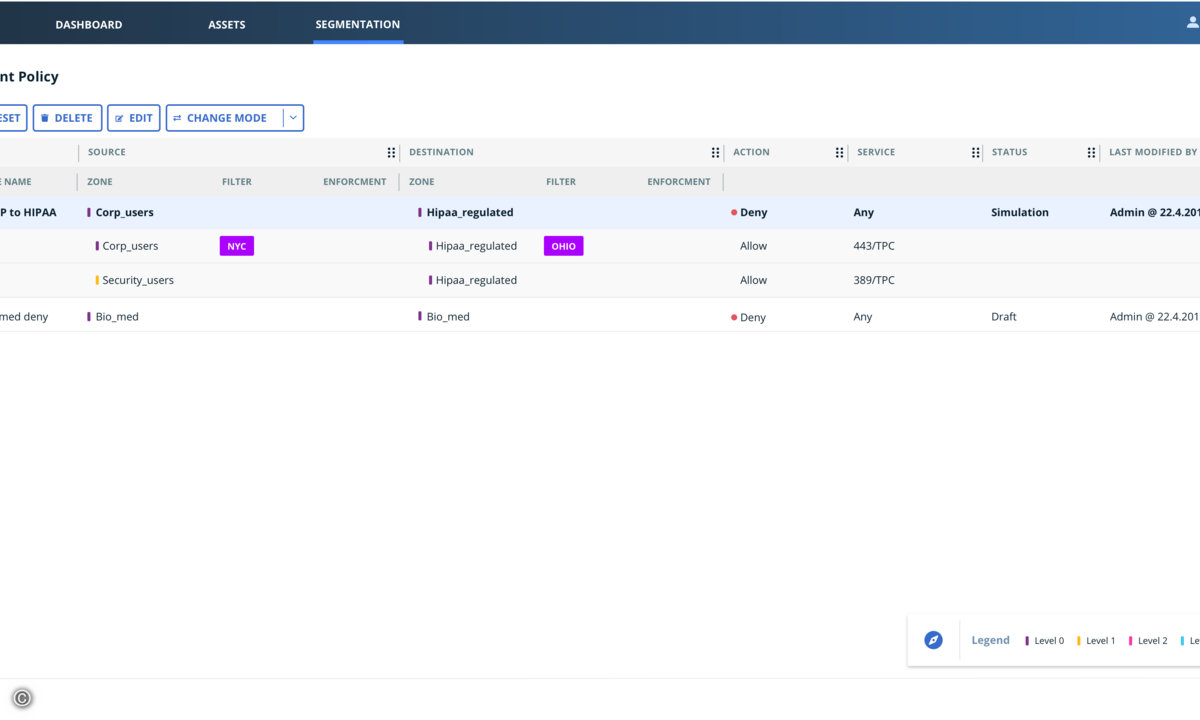This screenshot has height=720, width=1200.
Task: Click the Status column header
Action: pyautogui.click(x=1010, y=152)
